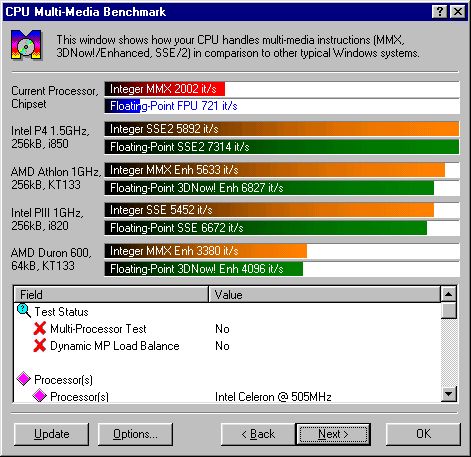Click the Intel PIII 1GHz, 256kB, i820 label
The height and width of the screenshot is (457, 471).
(47, 219)
